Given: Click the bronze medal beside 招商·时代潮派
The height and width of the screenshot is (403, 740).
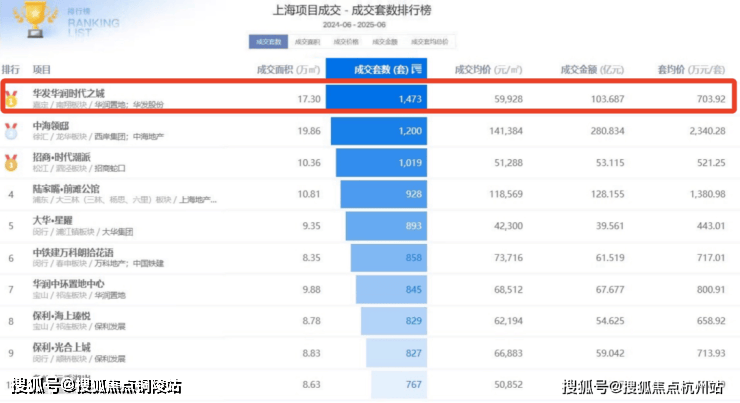Looking at the screenshot, I should [x=10, y=162].
